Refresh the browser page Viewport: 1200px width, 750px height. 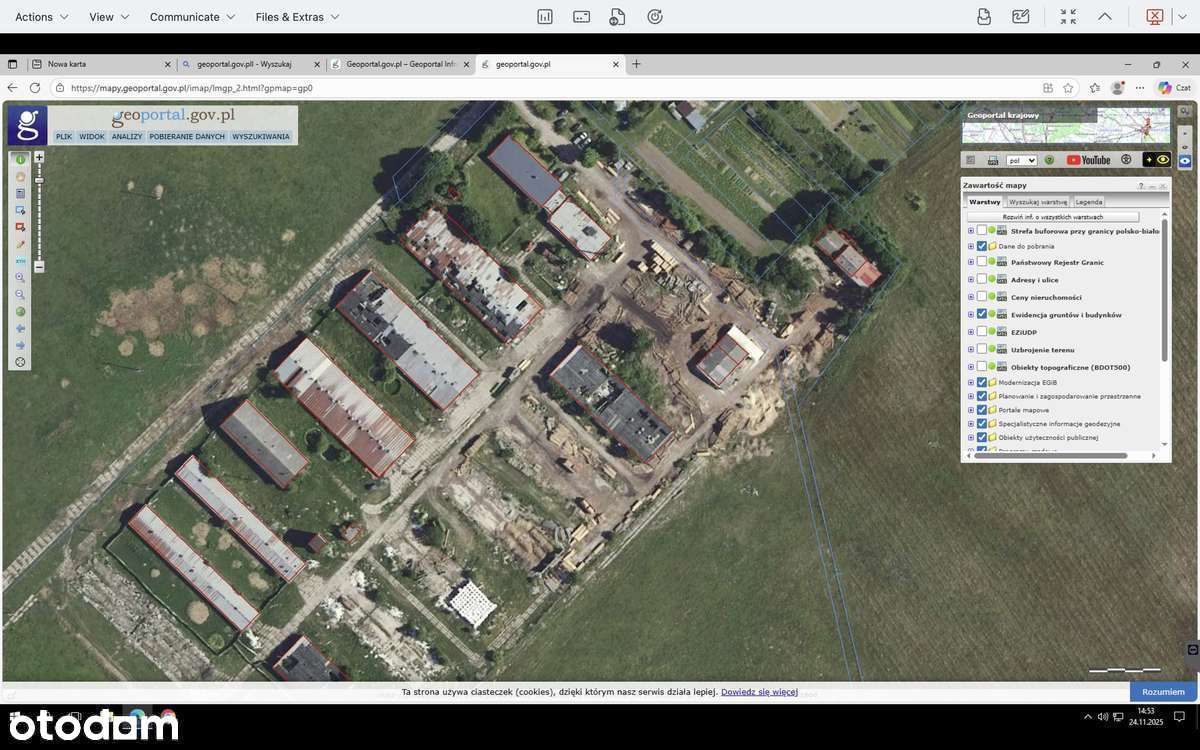coord(35,88)
